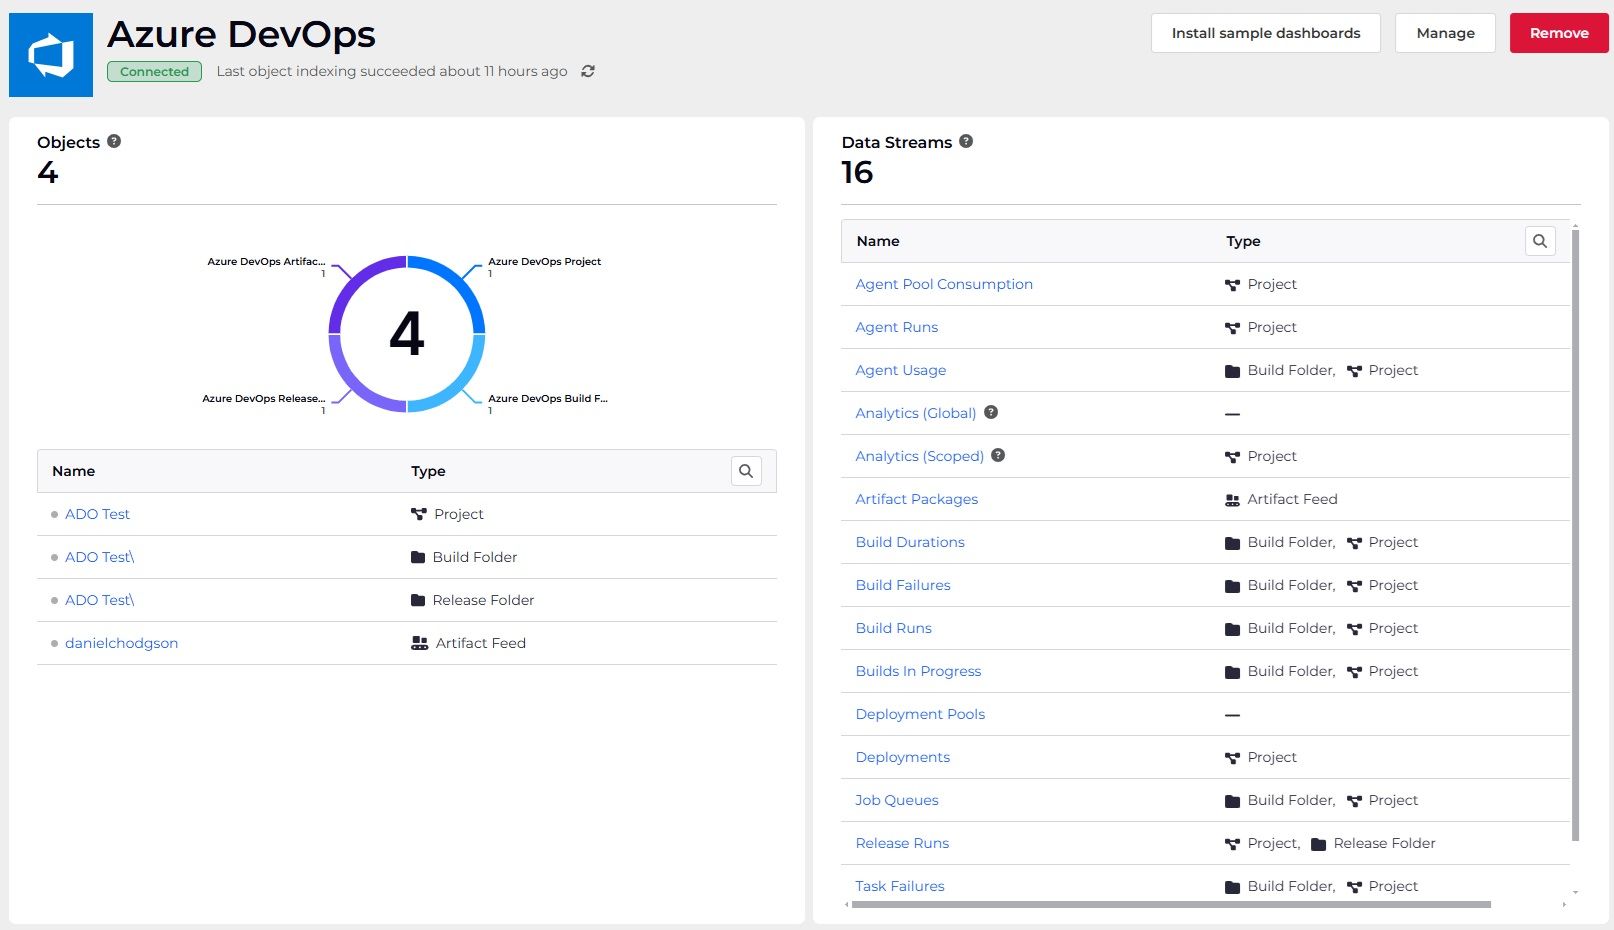Open the Task Failures data stream
This screenshot has width=1614, height=930.
point(899,886)
